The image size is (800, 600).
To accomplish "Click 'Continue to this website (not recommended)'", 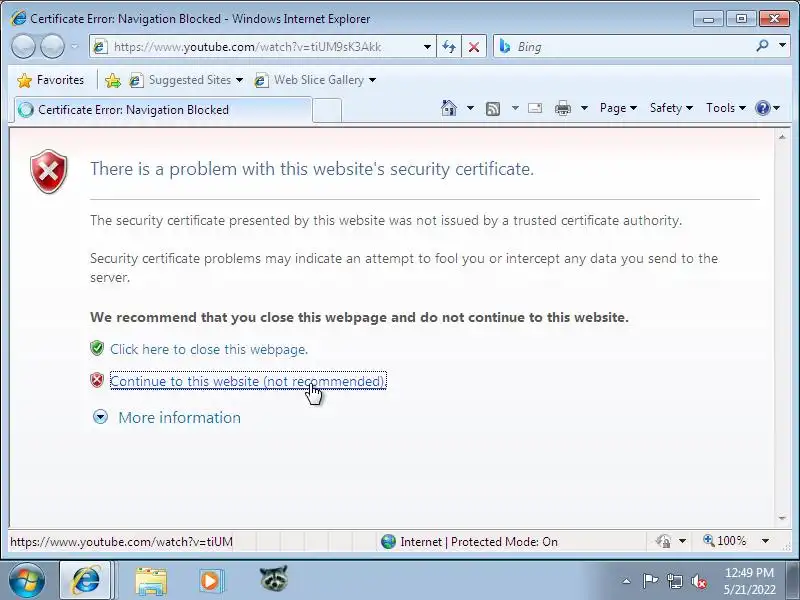I will [248, 381].
